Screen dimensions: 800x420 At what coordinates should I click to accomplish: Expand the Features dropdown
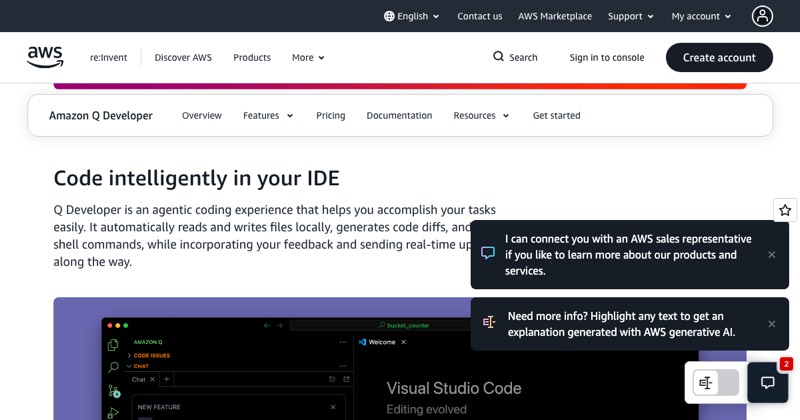(268, 115)
